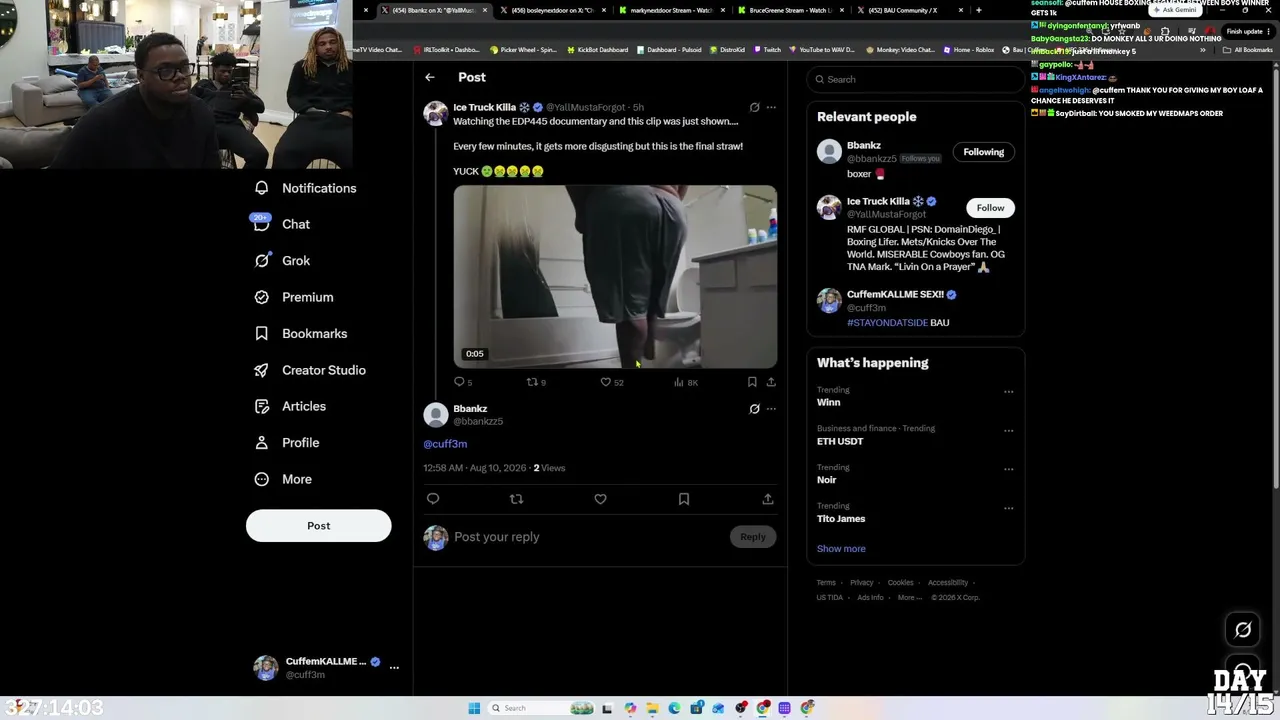
Task: Click the white Post button in sidebar
Action: click(x=319, y=526)
